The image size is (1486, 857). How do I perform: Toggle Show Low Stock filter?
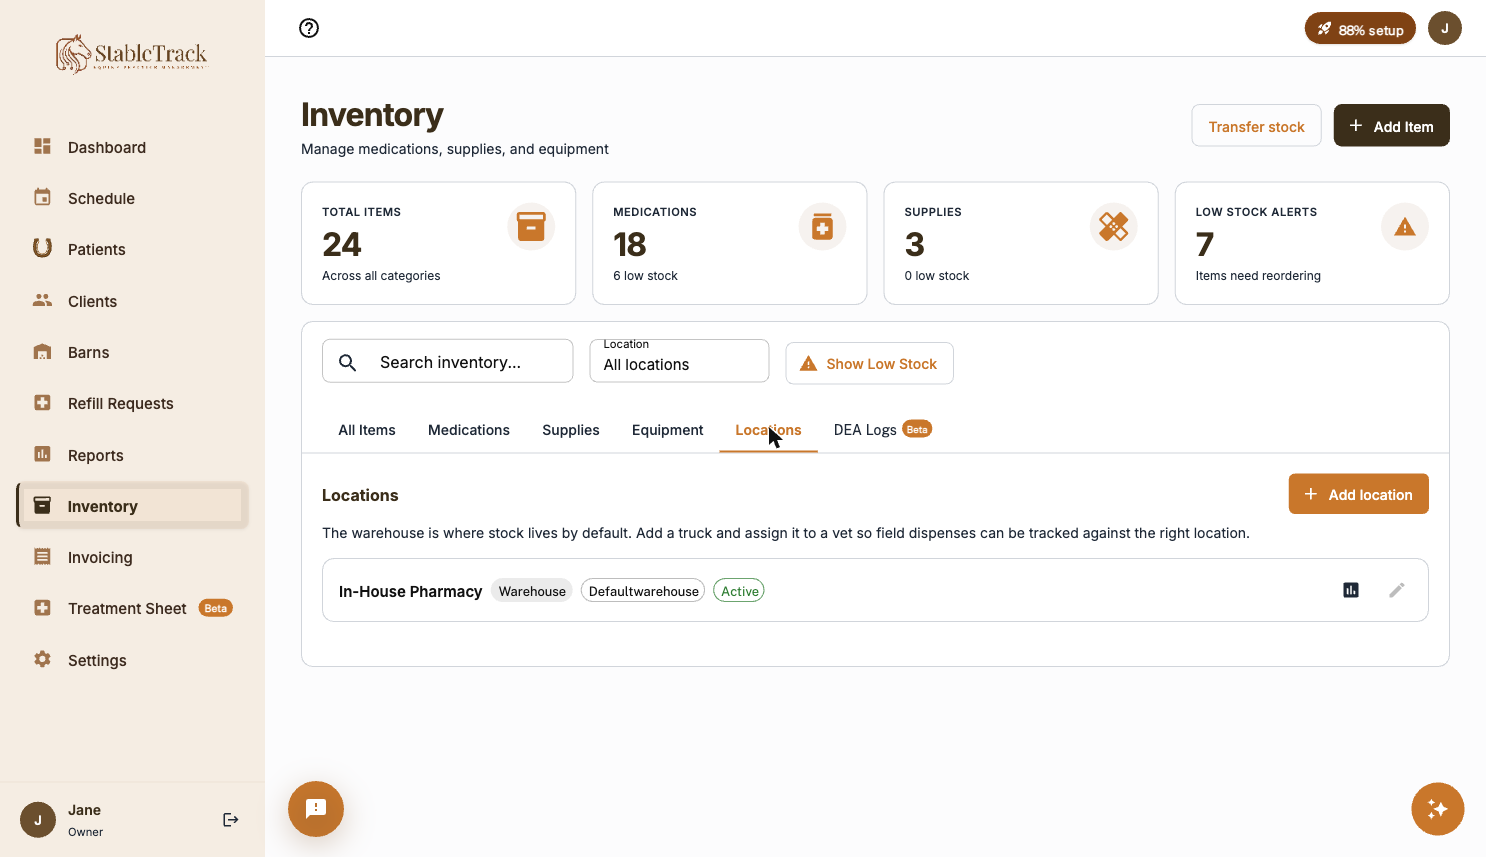(x=869, y=363)
